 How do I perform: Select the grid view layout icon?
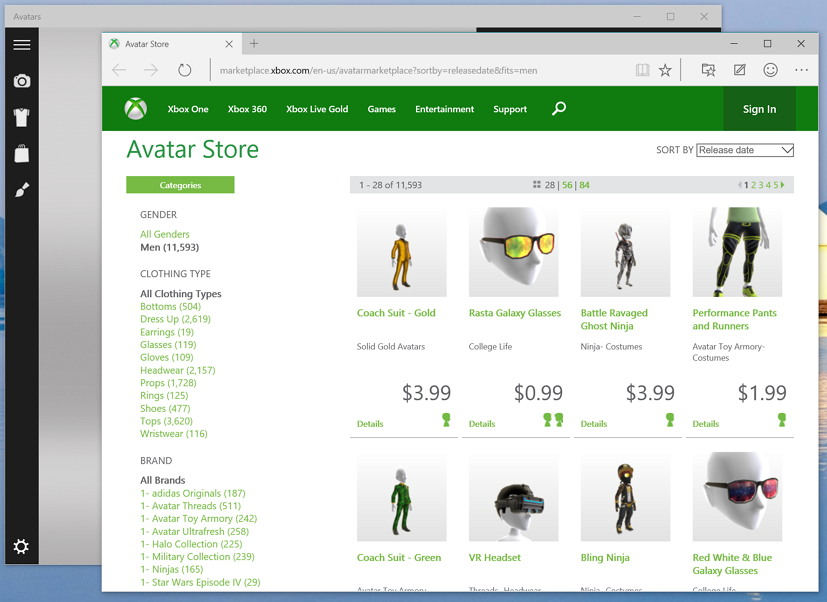click(537, 184)
